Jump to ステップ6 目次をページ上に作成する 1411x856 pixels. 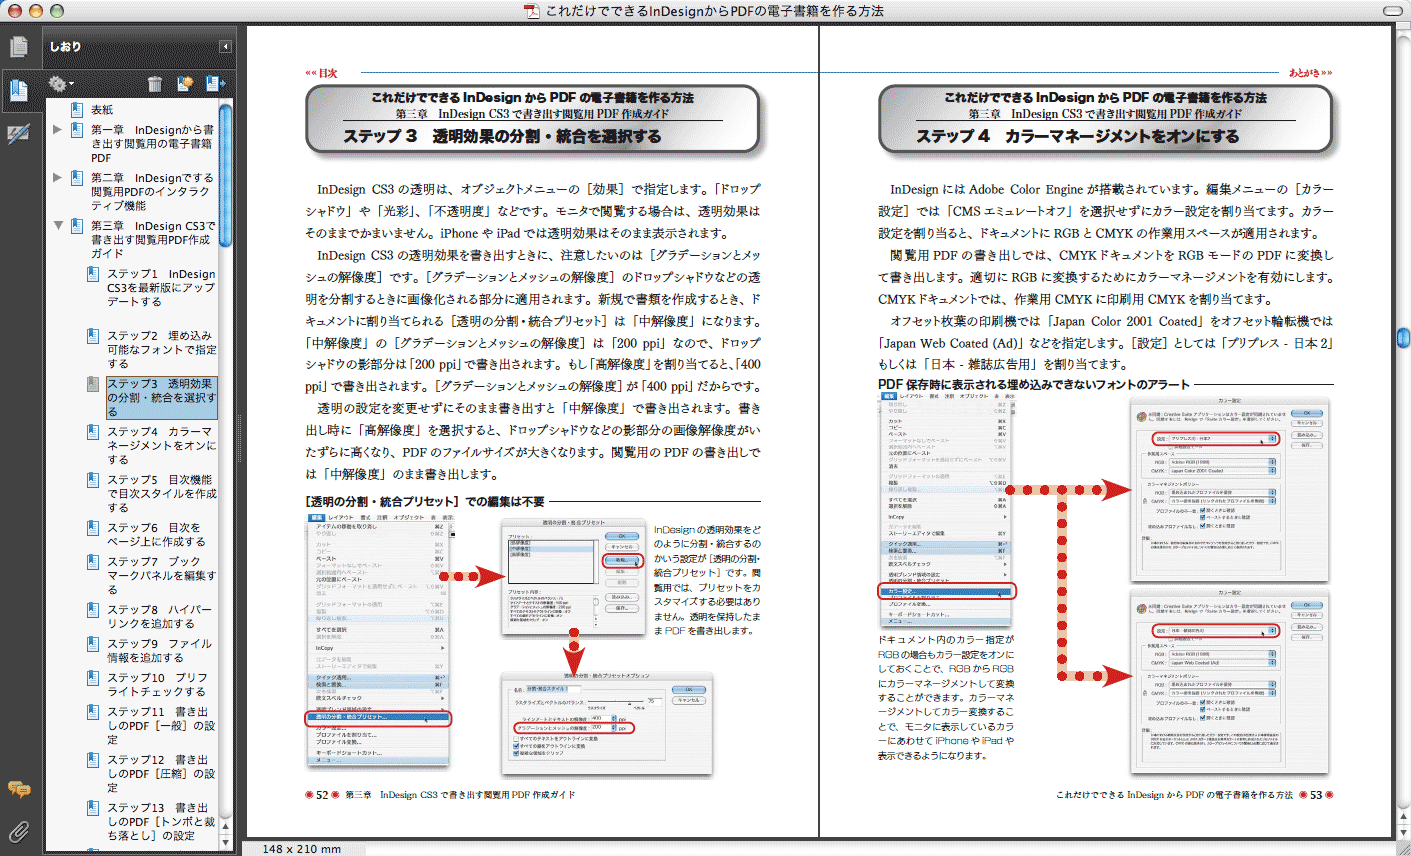[156, 535]
